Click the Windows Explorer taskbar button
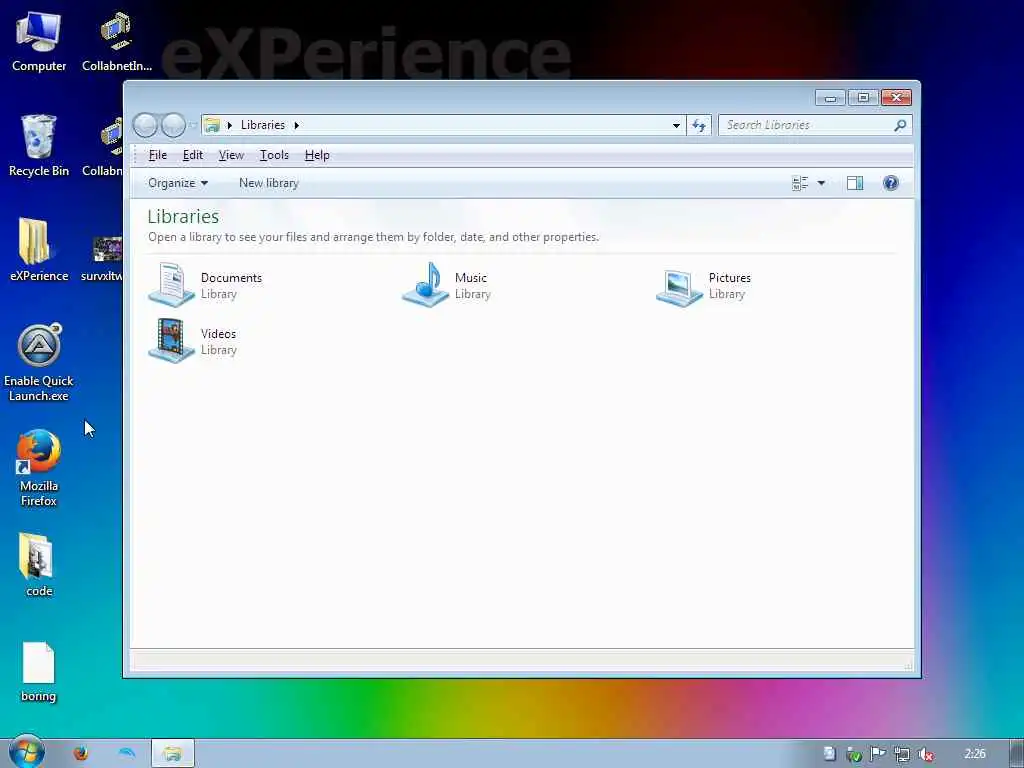Image resolution: width=1024 pixels, height=768 pixels. (172, 754)
